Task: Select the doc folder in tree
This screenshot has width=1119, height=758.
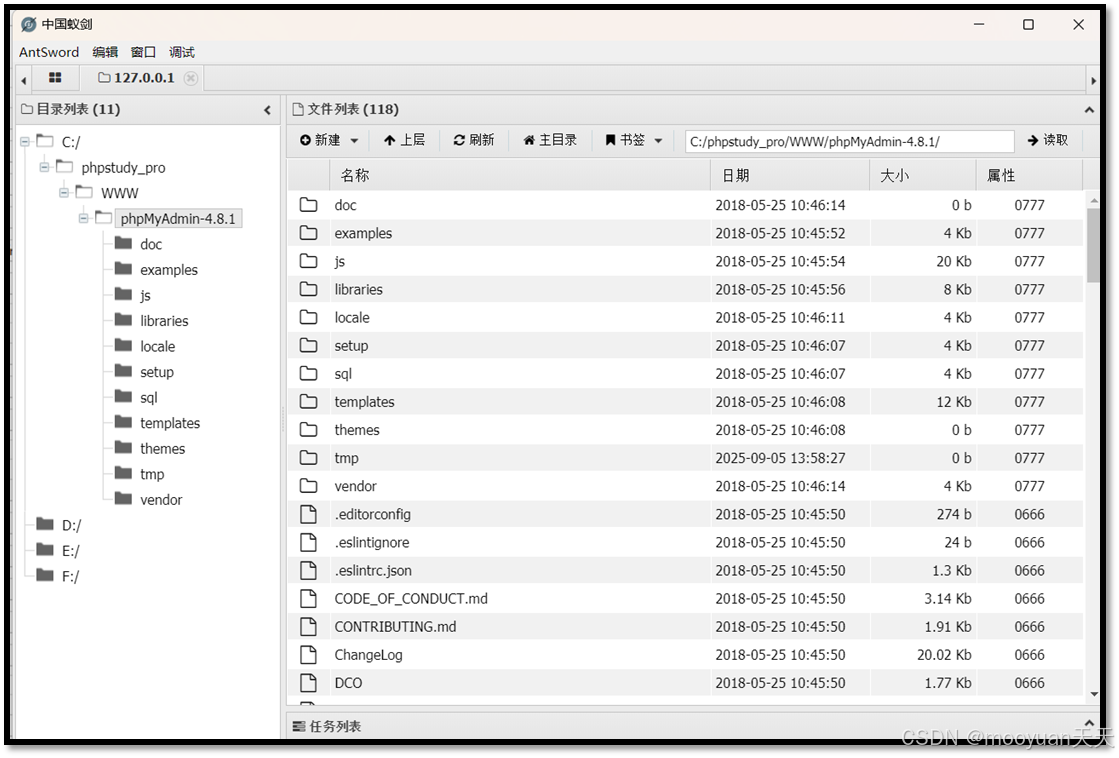Action: (x=151, y=244)
